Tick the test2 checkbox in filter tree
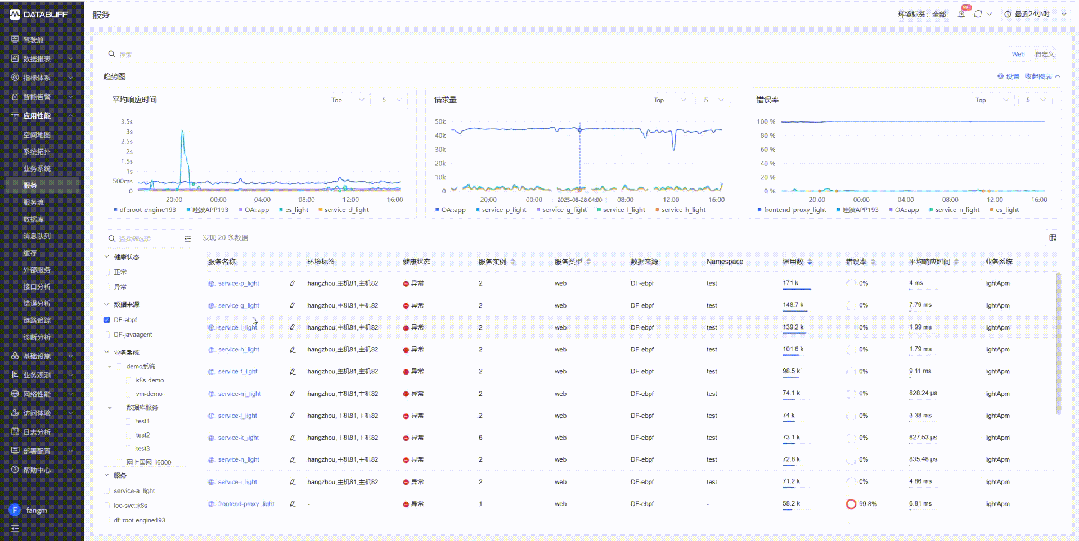The image size is (1079, 541). click(128, 435)
